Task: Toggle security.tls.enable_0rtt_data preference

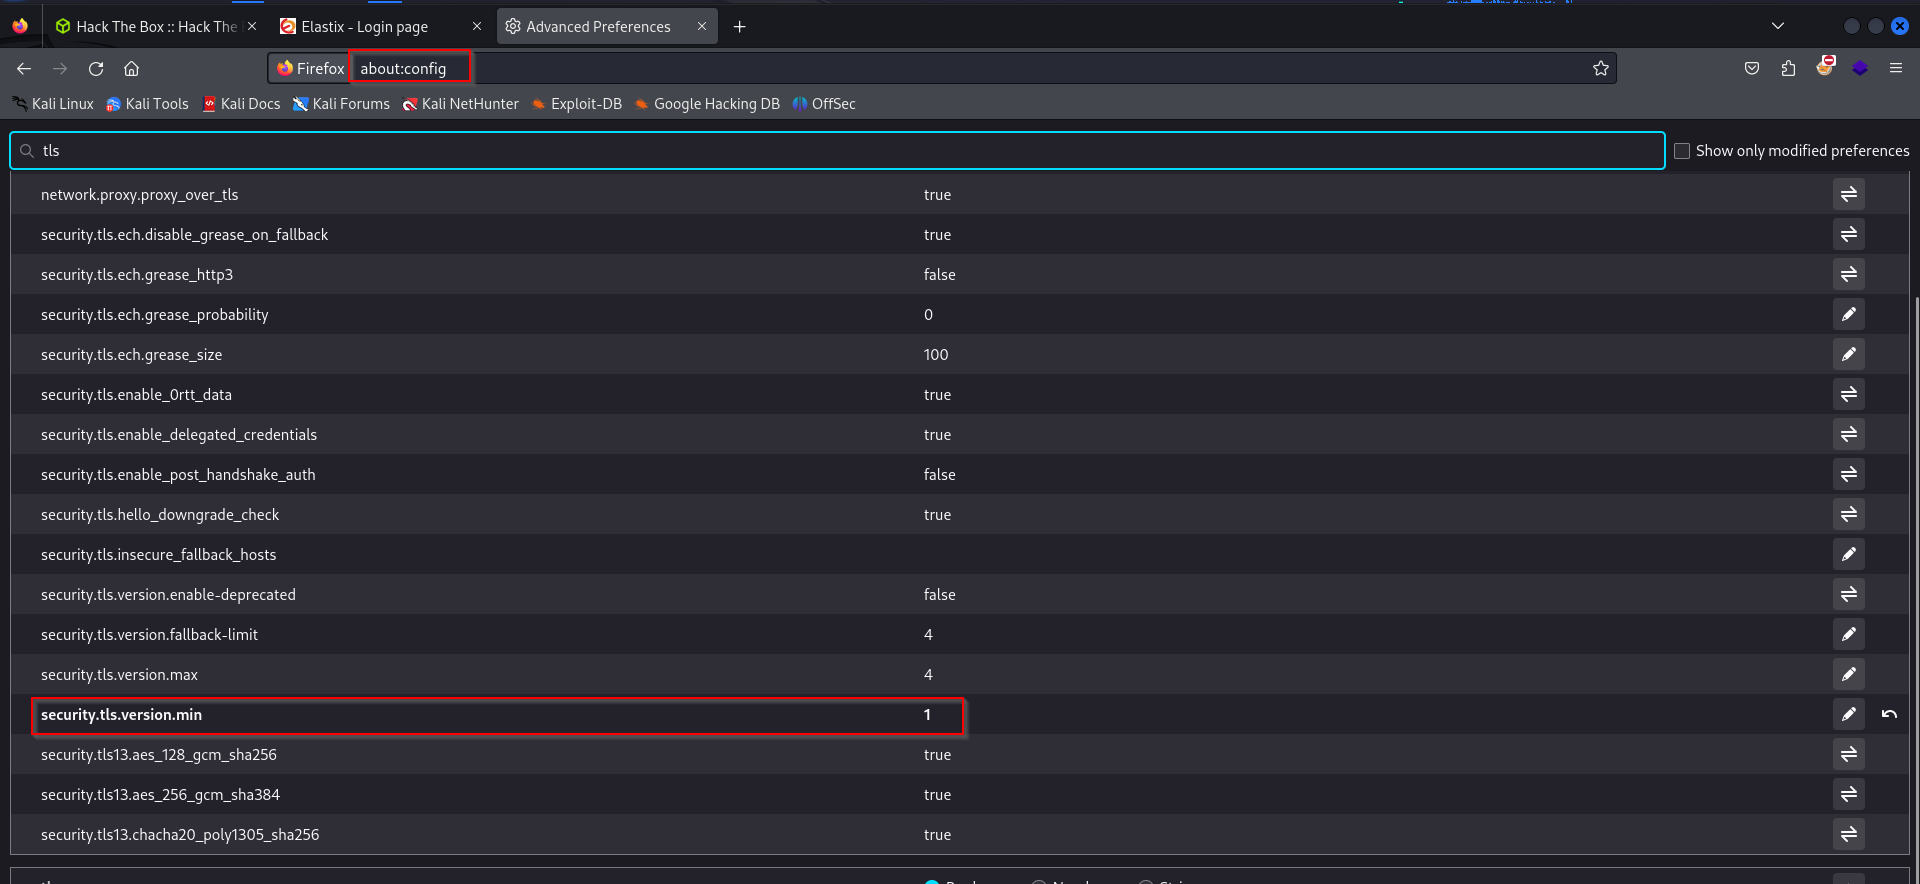Action: (x=1848, y=394)
